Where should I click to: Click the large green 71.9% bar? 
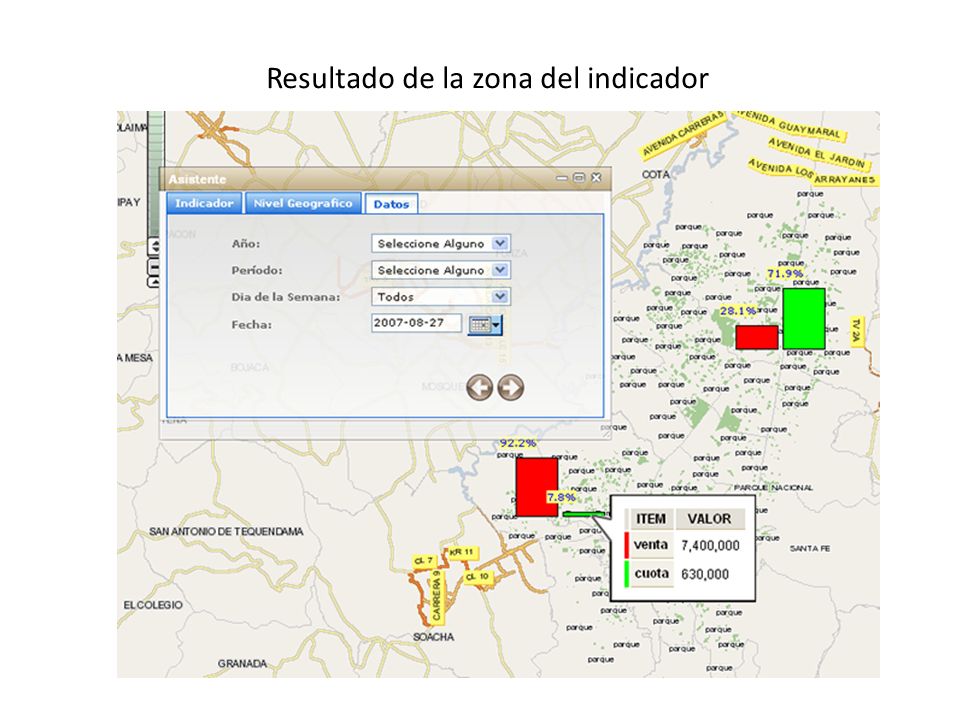804,318
